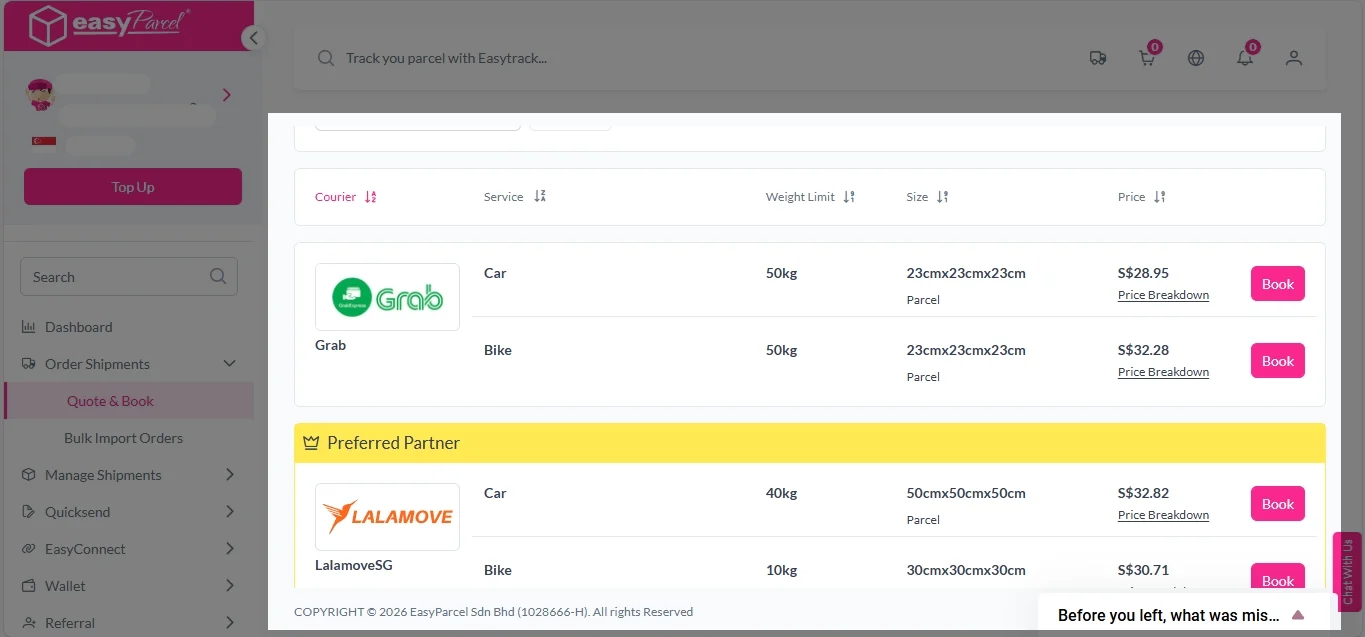Sort results by Weight Limit column

(810, 197)
